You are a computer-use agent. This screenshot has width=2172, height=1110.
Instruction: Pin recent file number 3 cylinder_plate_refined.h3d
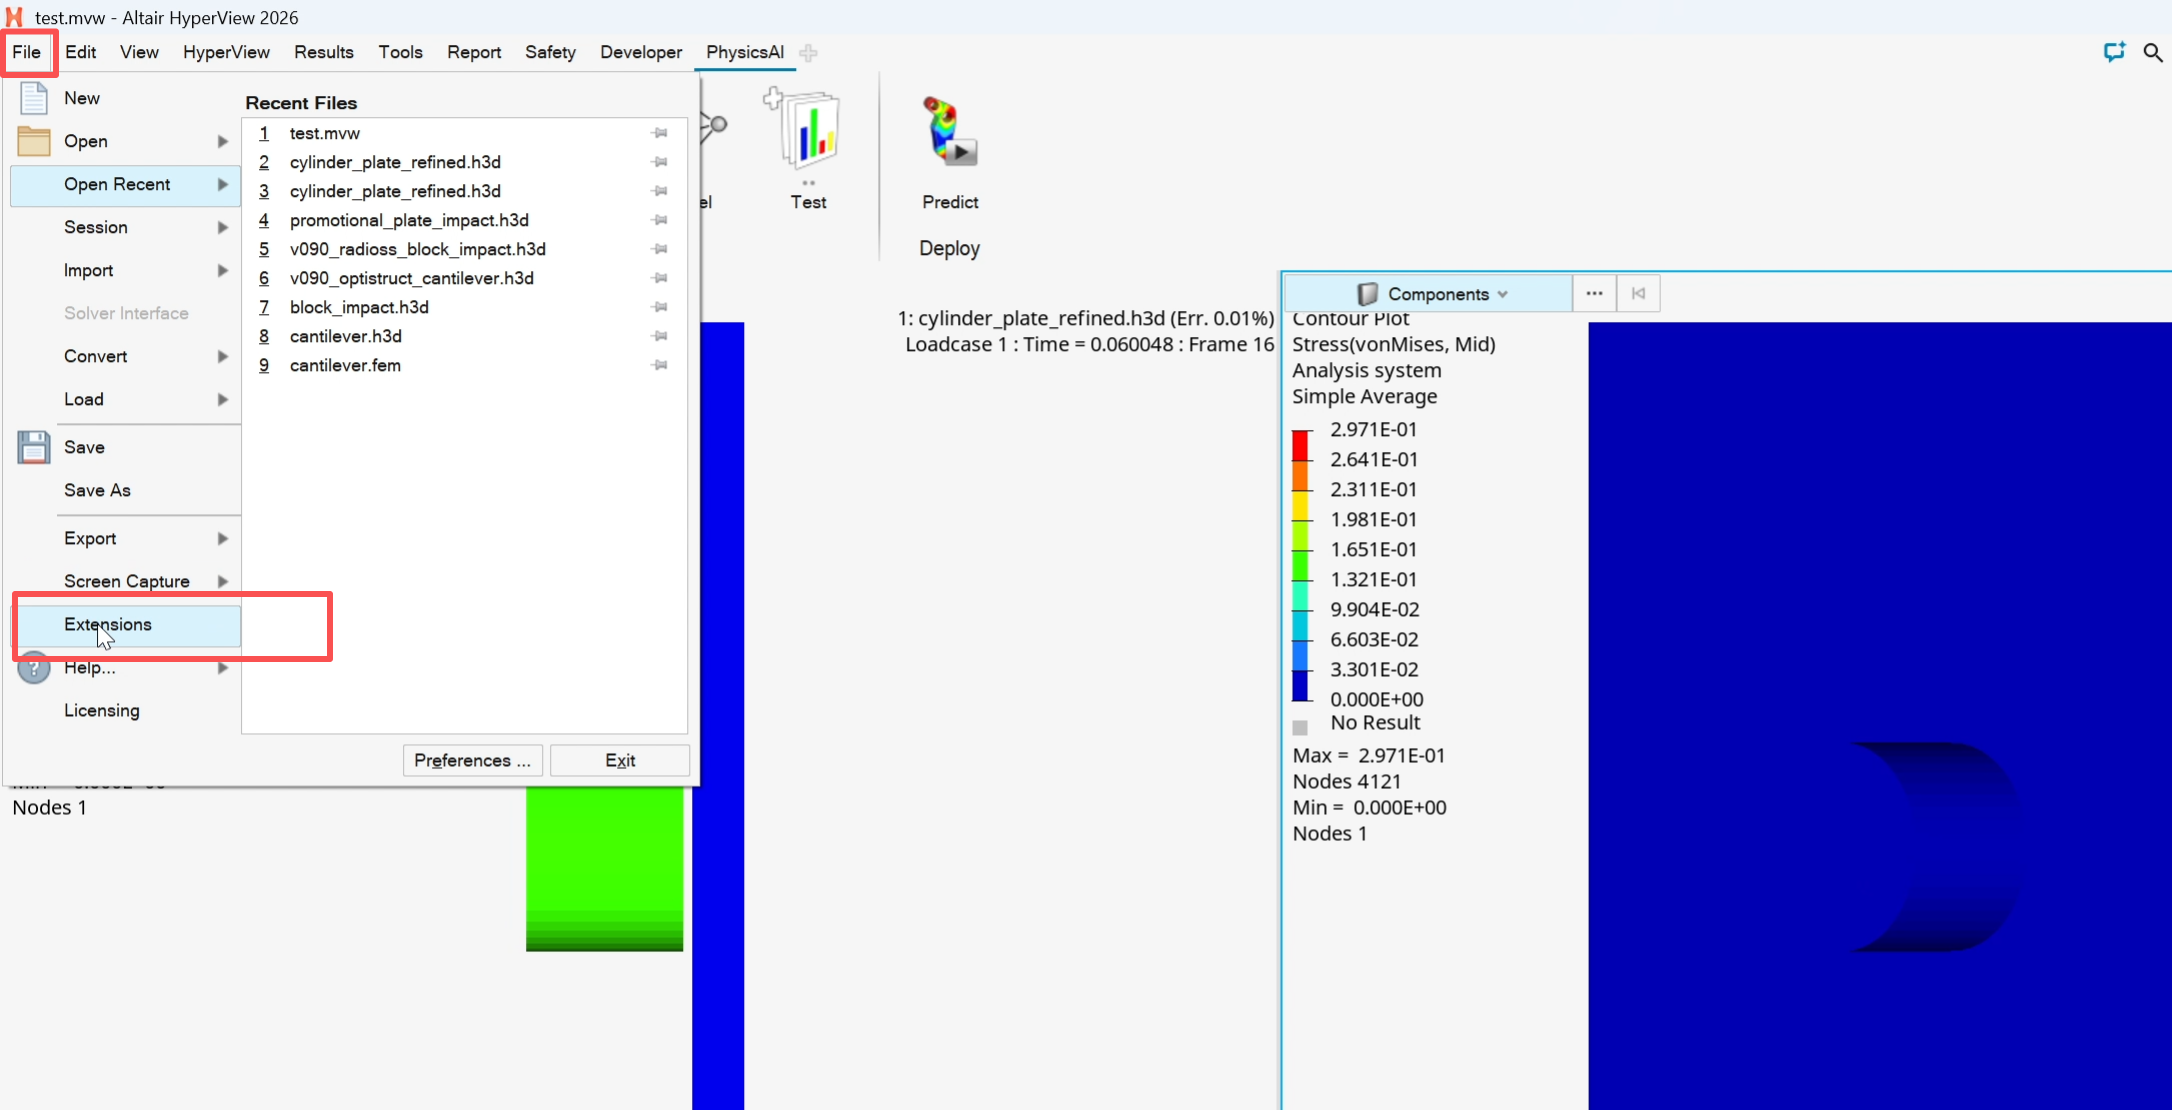[x=660, y=191]
